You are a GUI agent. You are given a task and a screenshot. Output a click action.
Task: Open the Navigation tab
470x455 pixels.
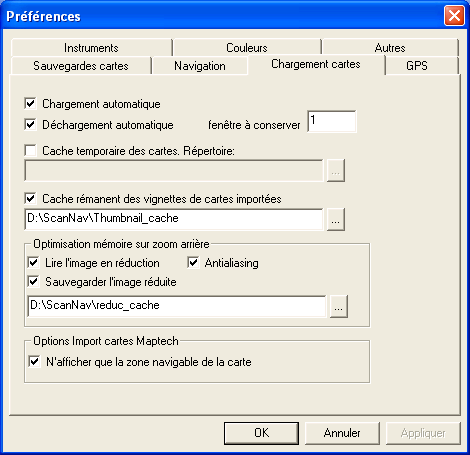(x=200, y=66)
